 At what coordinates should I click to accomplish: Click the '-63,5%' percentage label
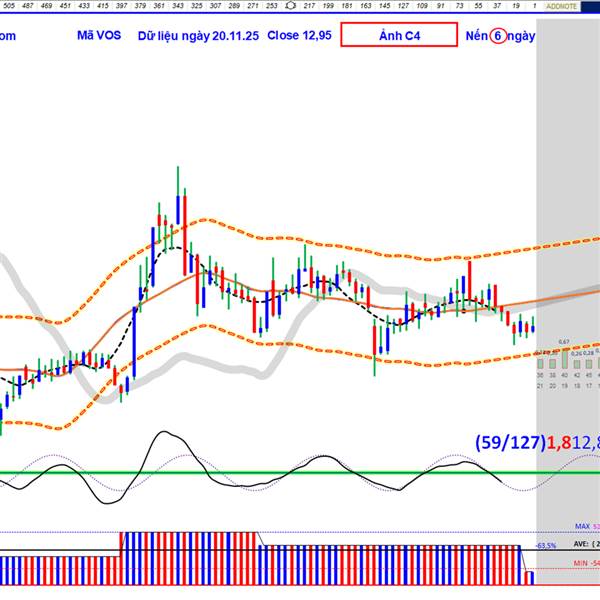(x=546, y=545)
